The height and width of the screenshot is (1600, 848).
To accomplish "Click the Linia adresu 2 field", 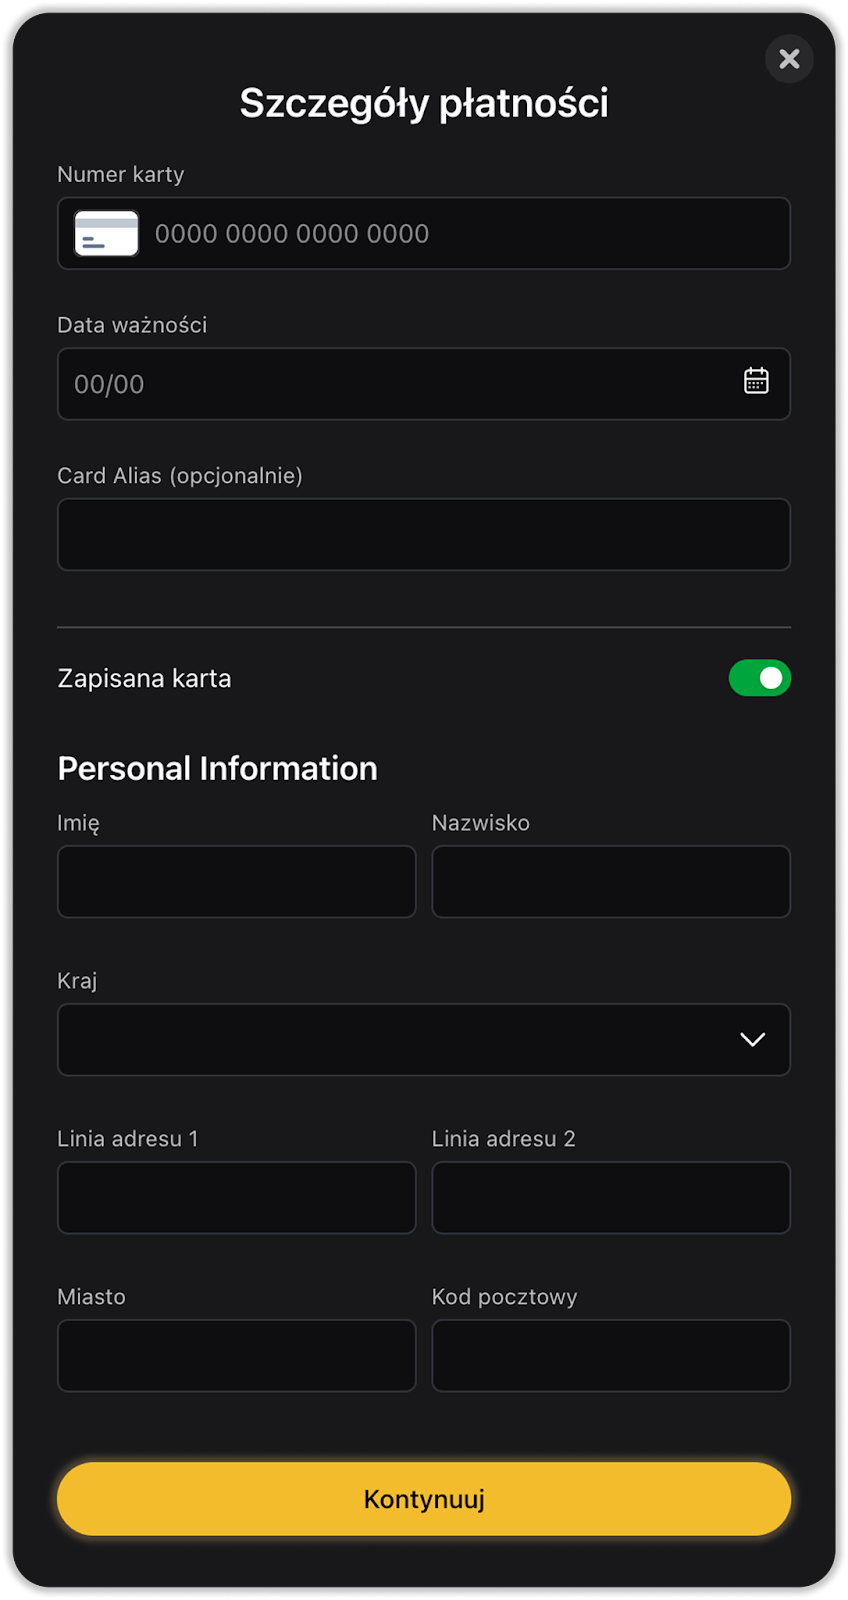I will [x=611, y=1198].
